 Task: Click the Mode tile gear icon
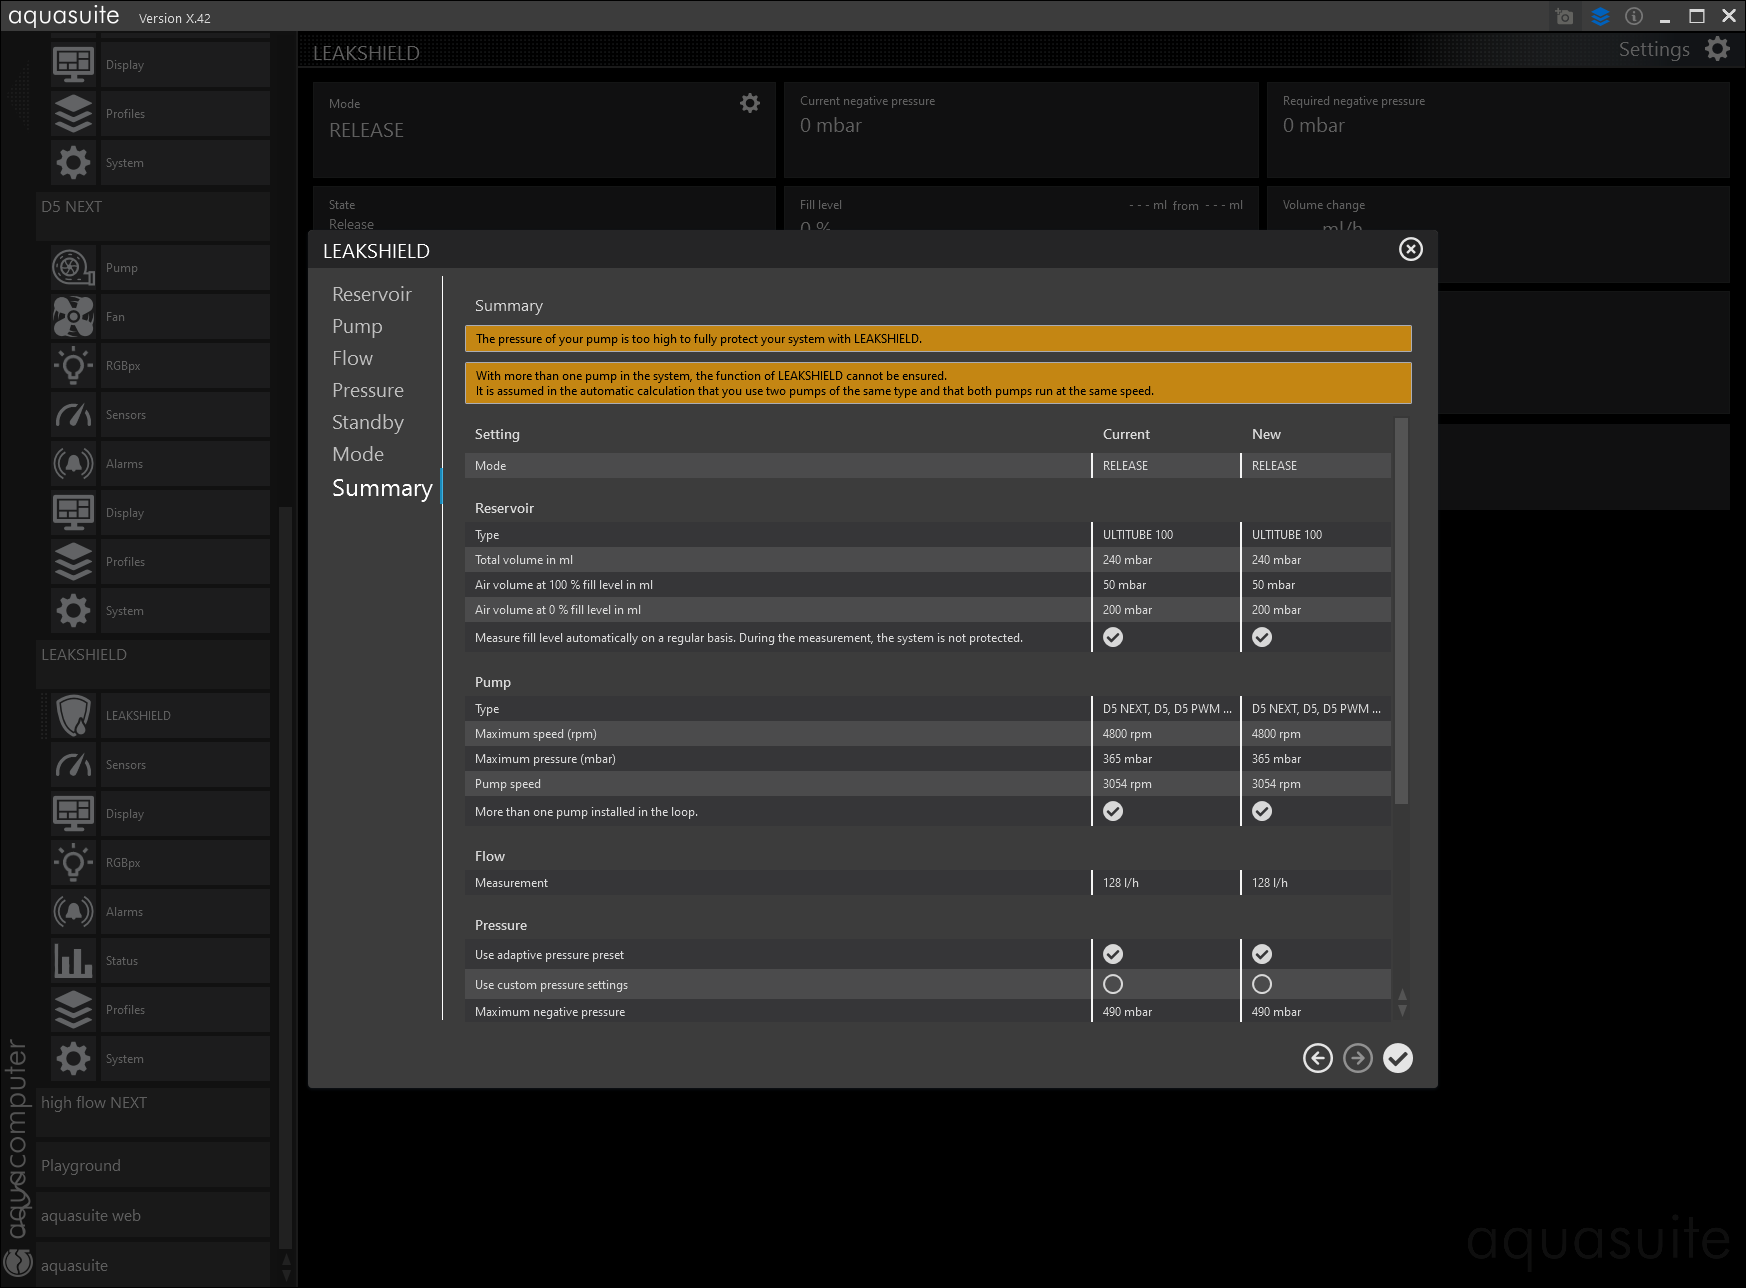click(749, 103)
